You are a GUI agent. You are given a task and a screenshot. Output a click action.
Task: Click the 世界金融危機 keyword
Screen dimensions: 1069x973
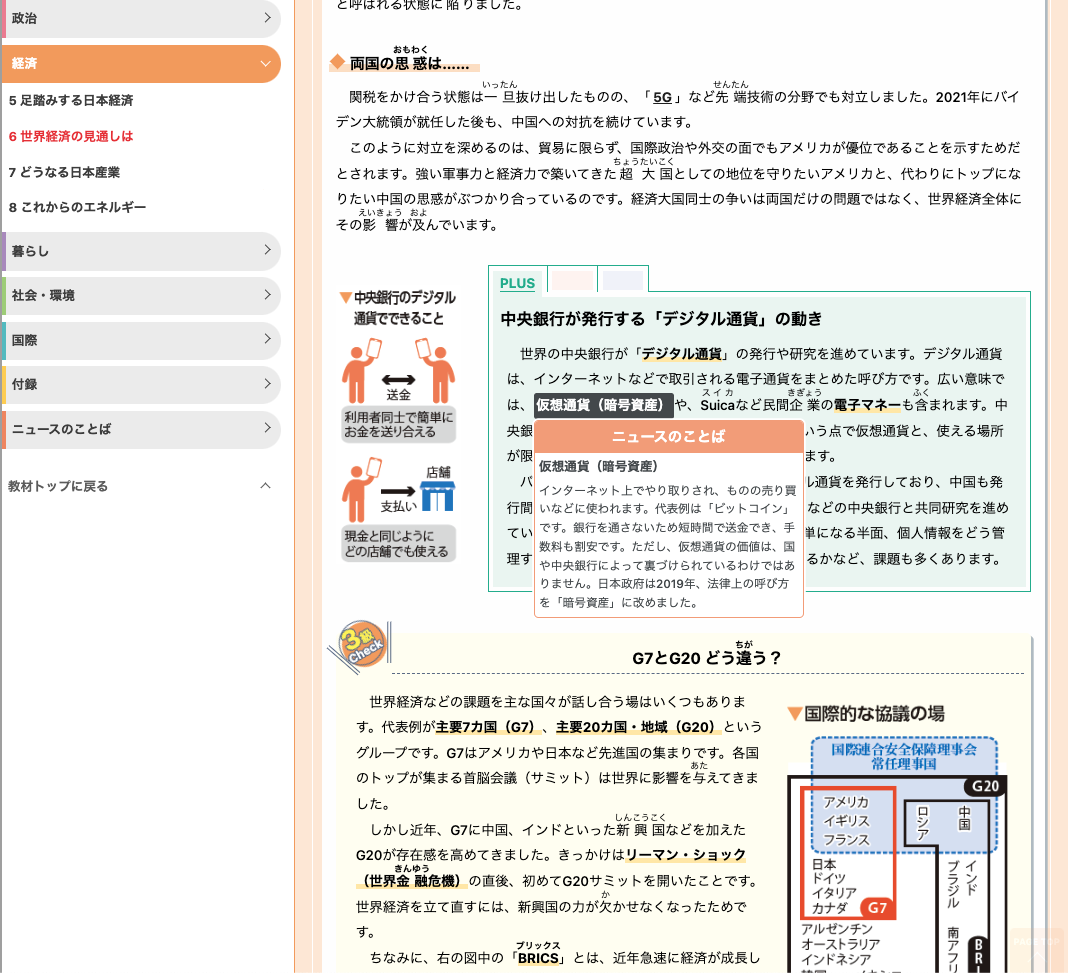point(411,881)
